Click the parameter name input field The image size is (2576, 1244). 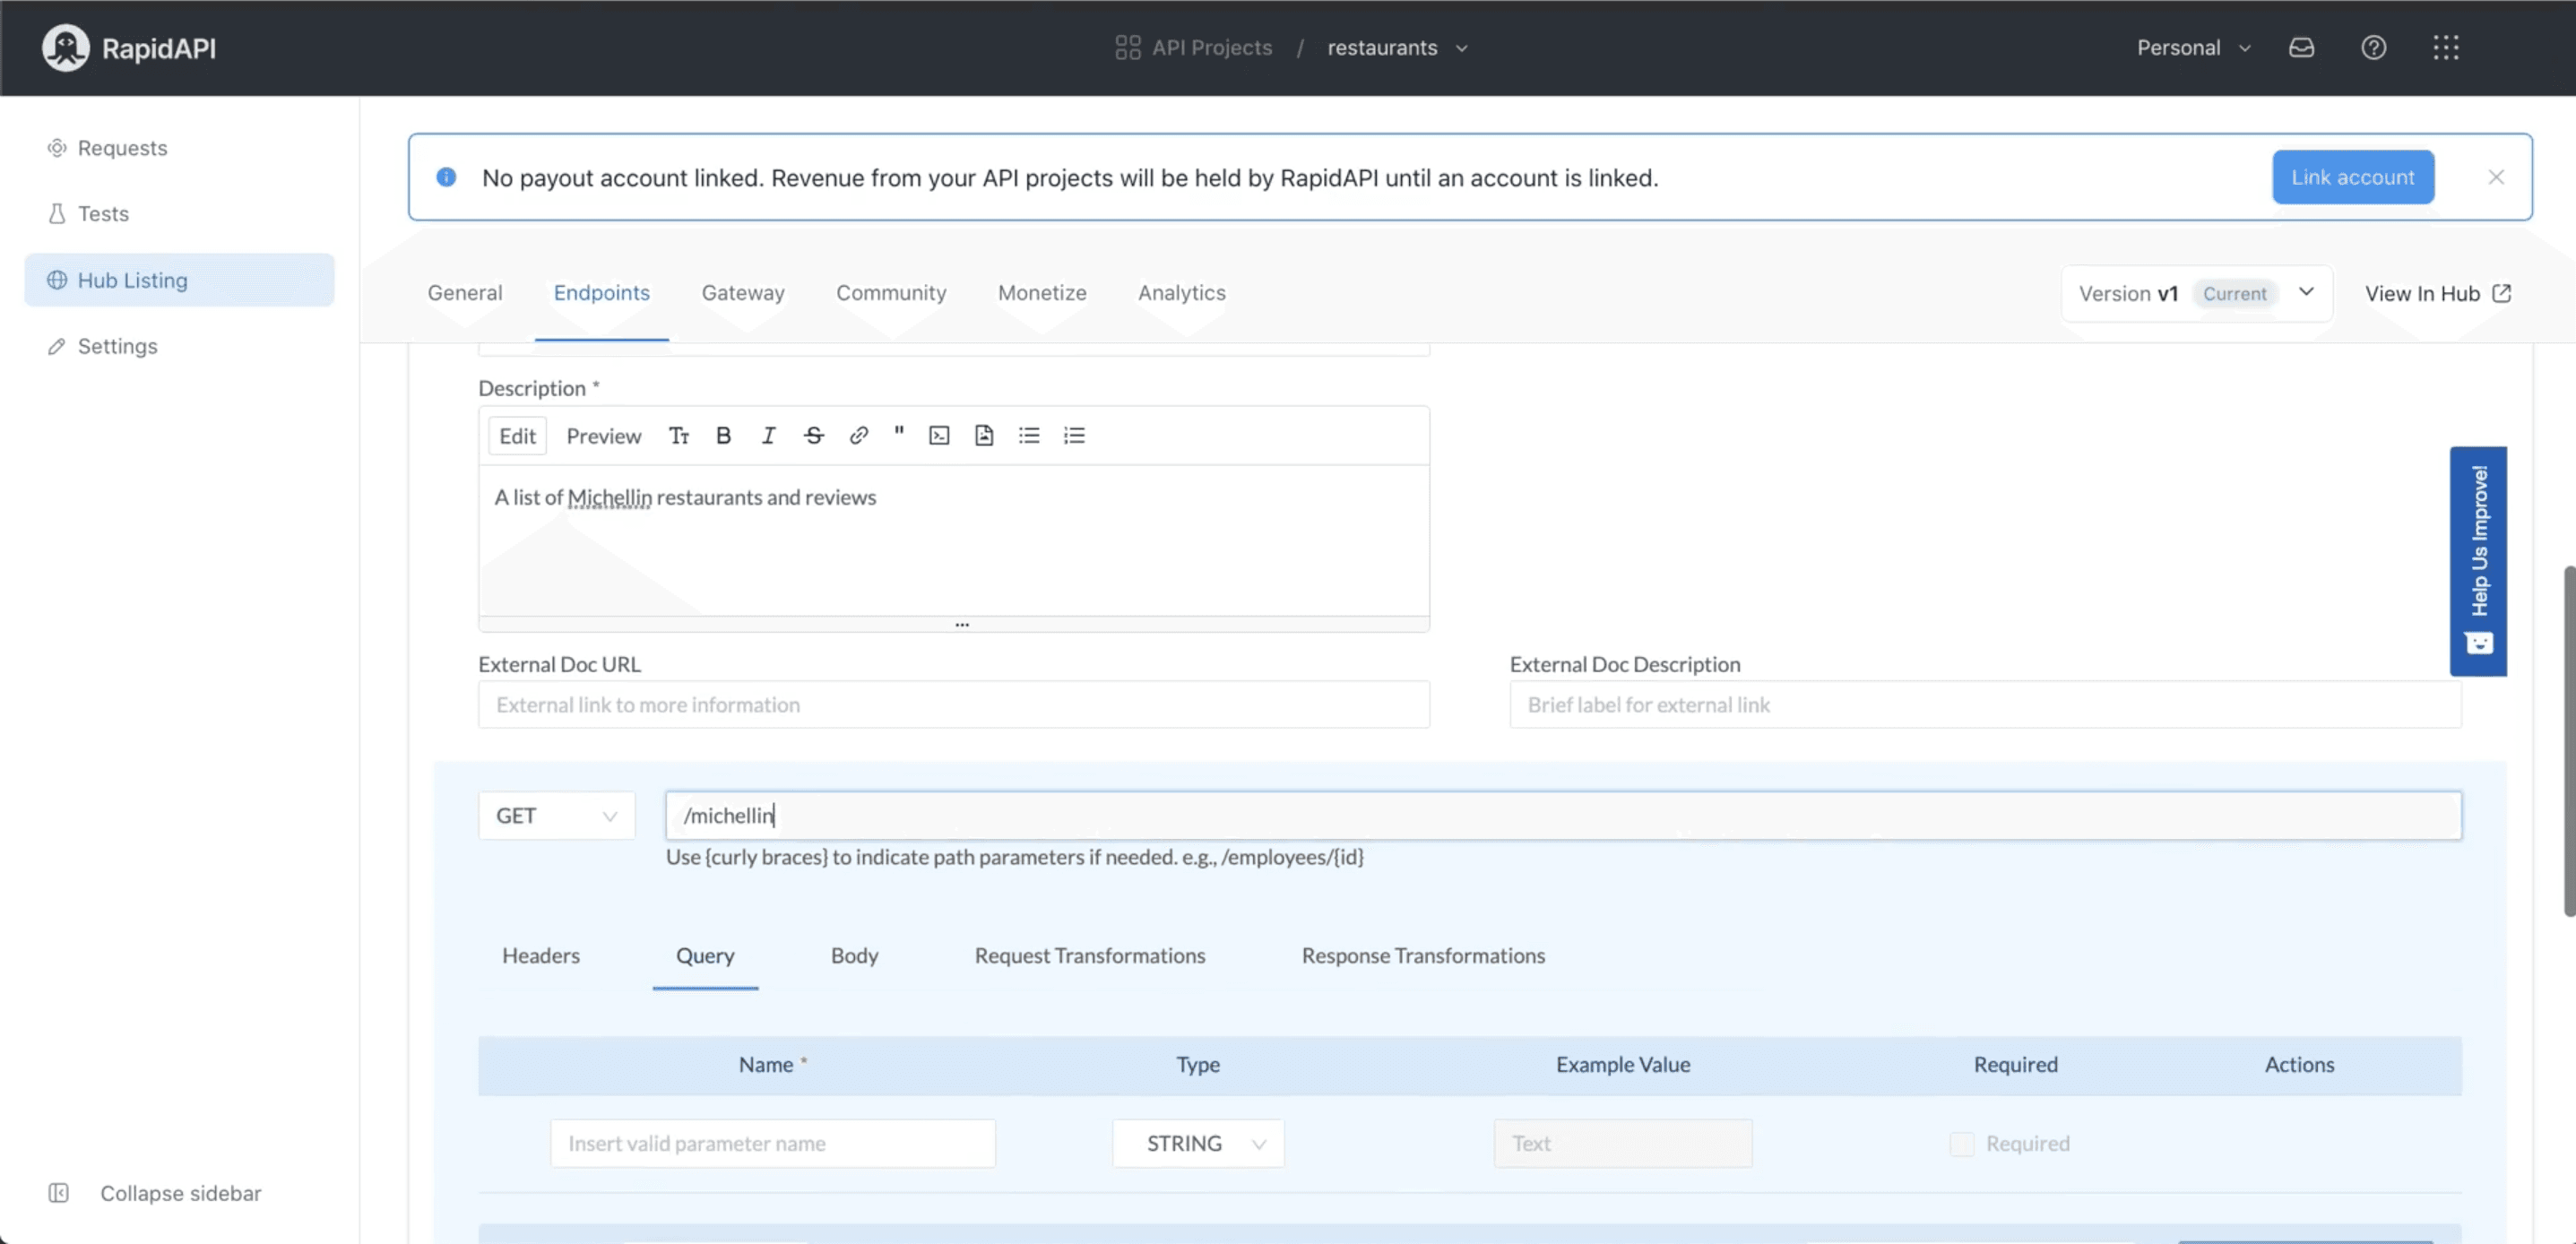click(772, 1142)
